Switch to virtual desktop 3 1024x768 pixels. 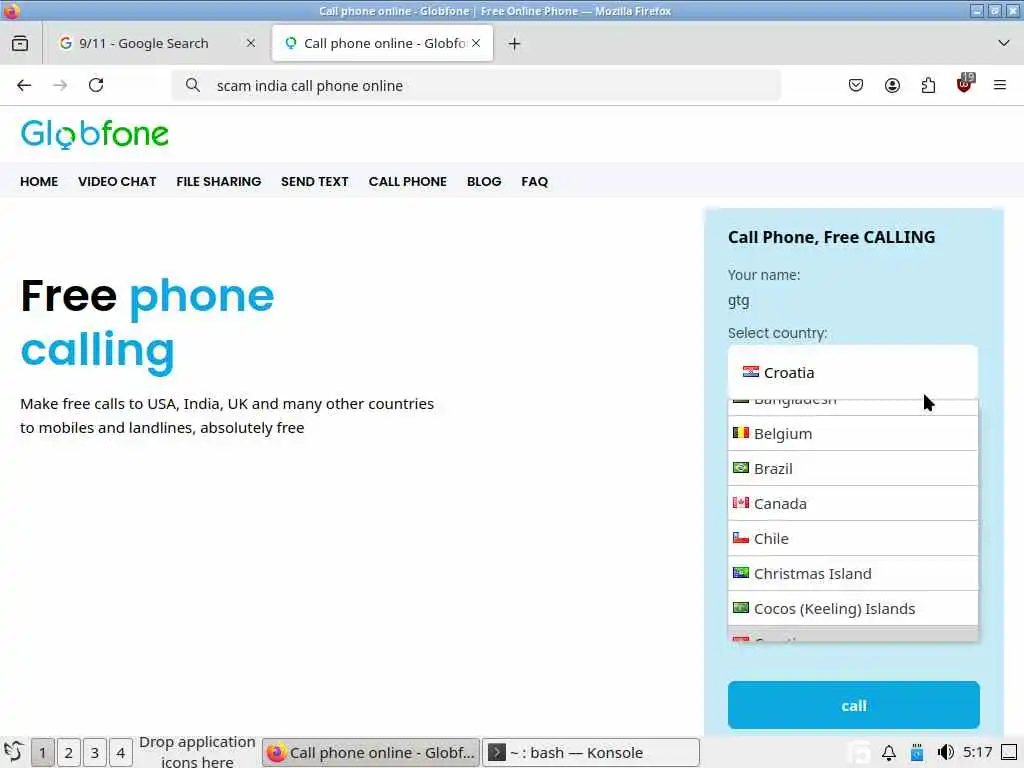click(x=95, y=753)
